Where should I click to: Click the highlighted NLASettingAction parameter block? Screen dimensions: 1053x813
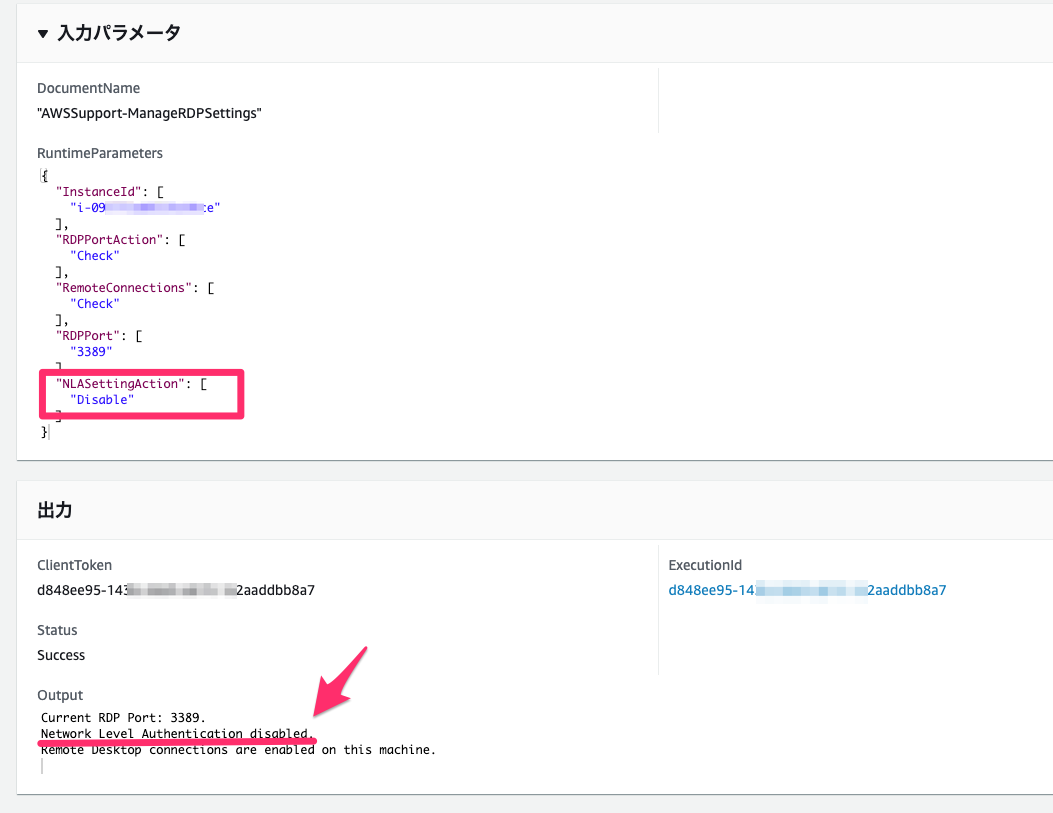tap(141, 393)
